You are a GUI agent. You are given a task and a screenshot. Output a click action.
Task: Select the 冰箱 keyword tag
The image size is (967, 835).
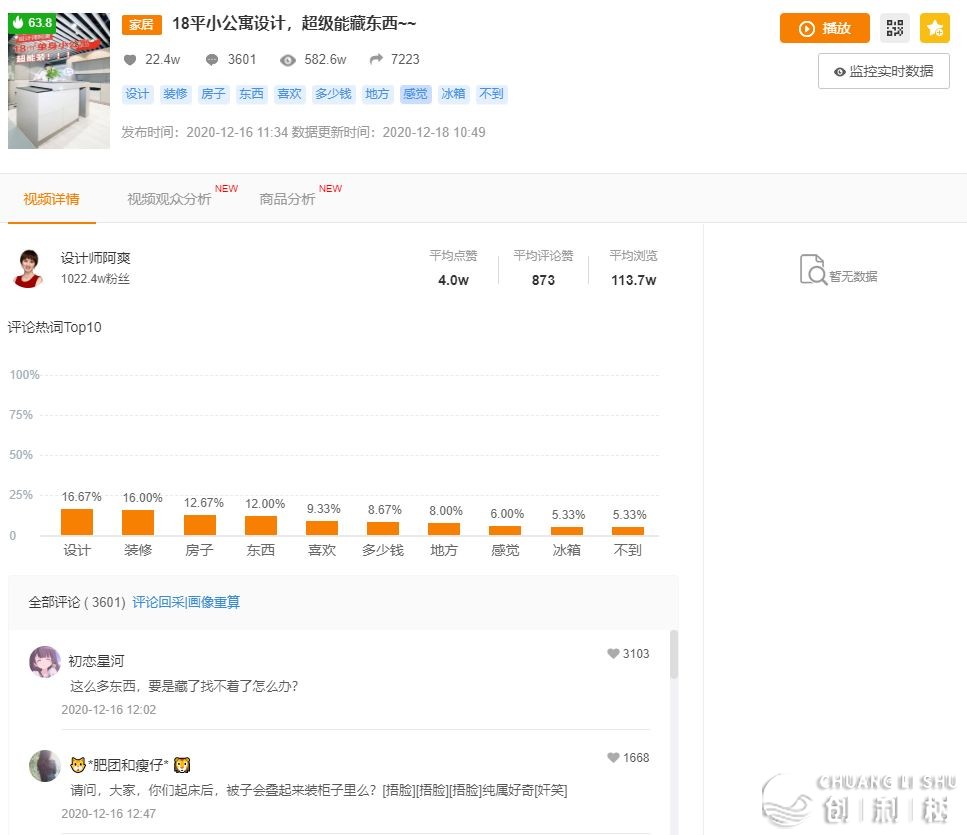pyautogui.click(x=453, y=94)
